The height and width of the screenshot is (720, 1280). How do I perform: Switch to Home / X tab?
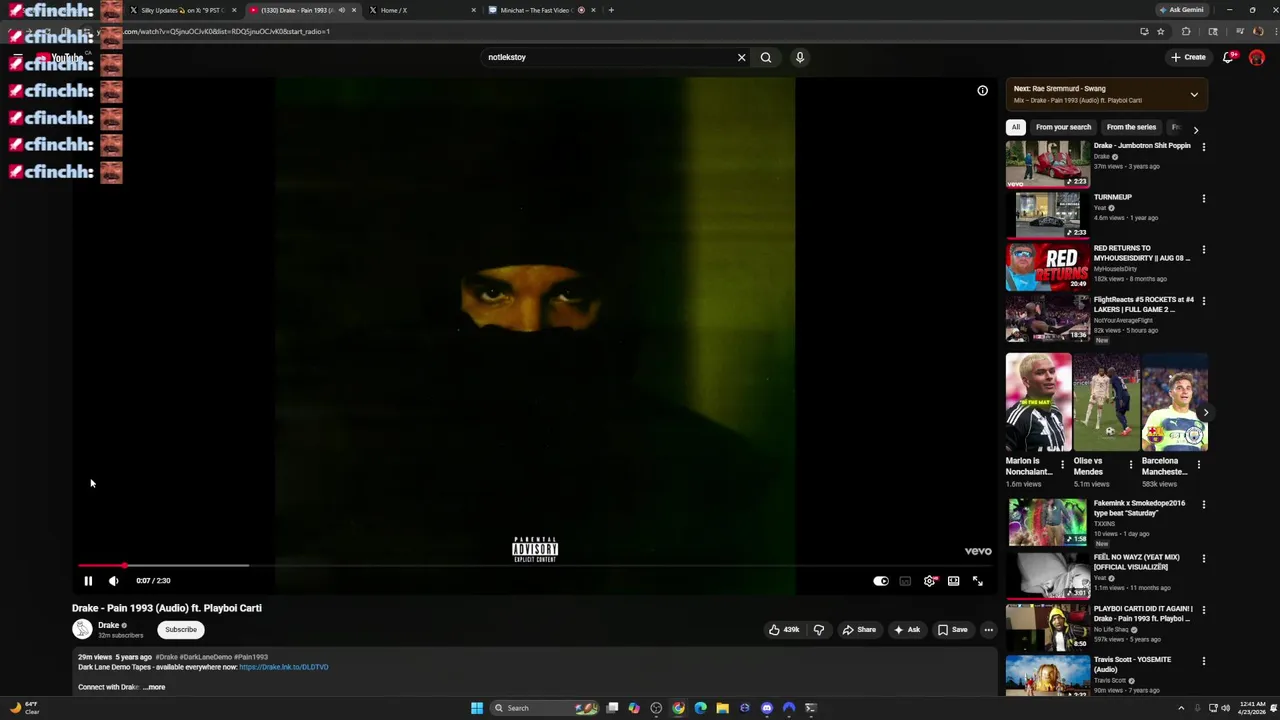click(420, 10)
